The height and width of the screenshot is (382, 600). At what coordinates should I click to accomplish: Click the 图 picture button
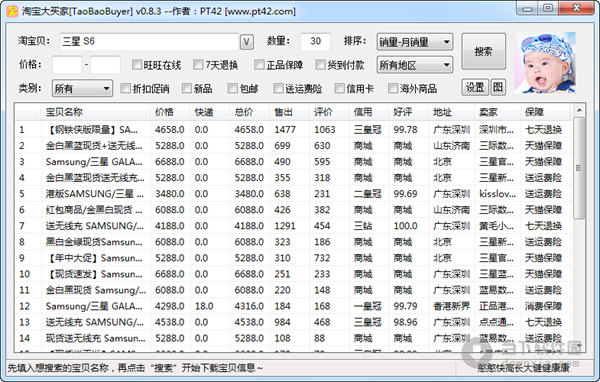497,87
